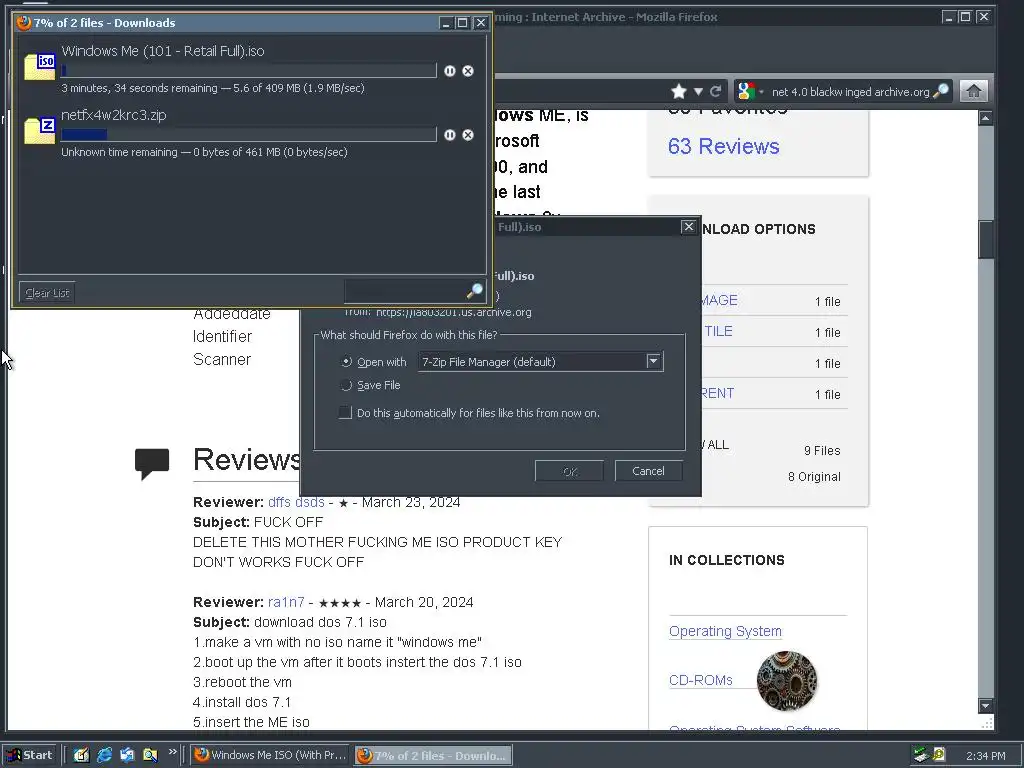Switch to Windows Me ISO taskbar window
Screen dimensions: 1024x768
pos(270,755)
